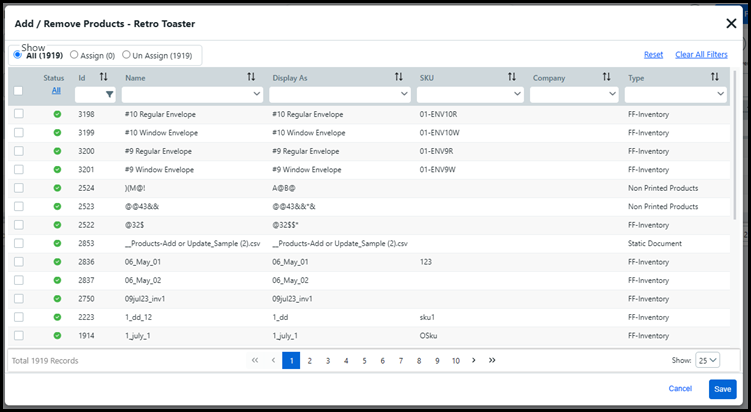Viewport: 751px width, 412px height.
Task: Sort the Name column using its arrows
Action: pyautogui.click(x=251, y=77)
